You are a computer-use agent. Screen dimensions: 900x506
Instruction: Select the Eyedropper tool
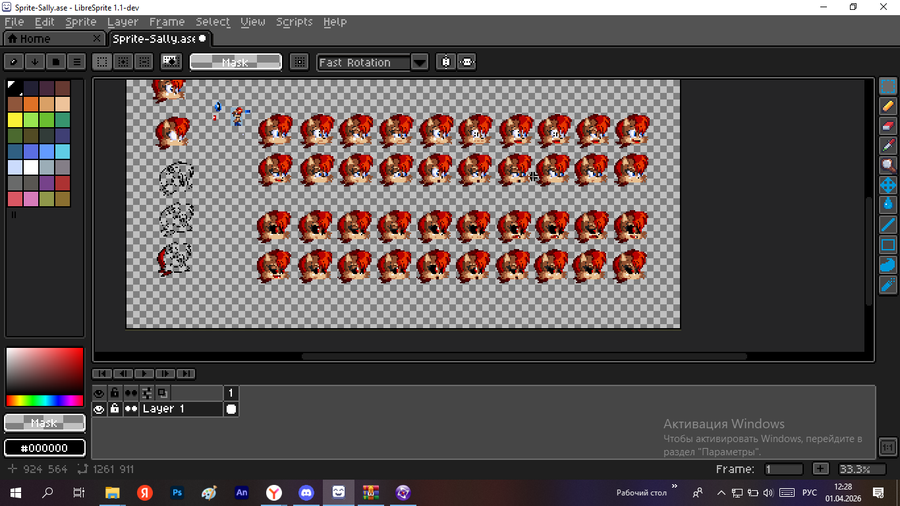click(x=887, y=145)
